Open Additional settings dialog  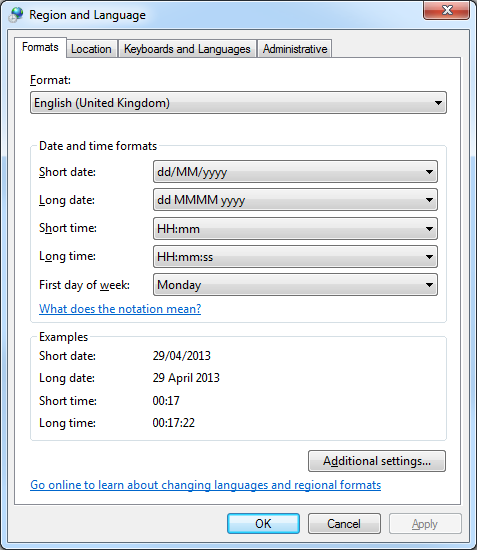tap(377, 461)
